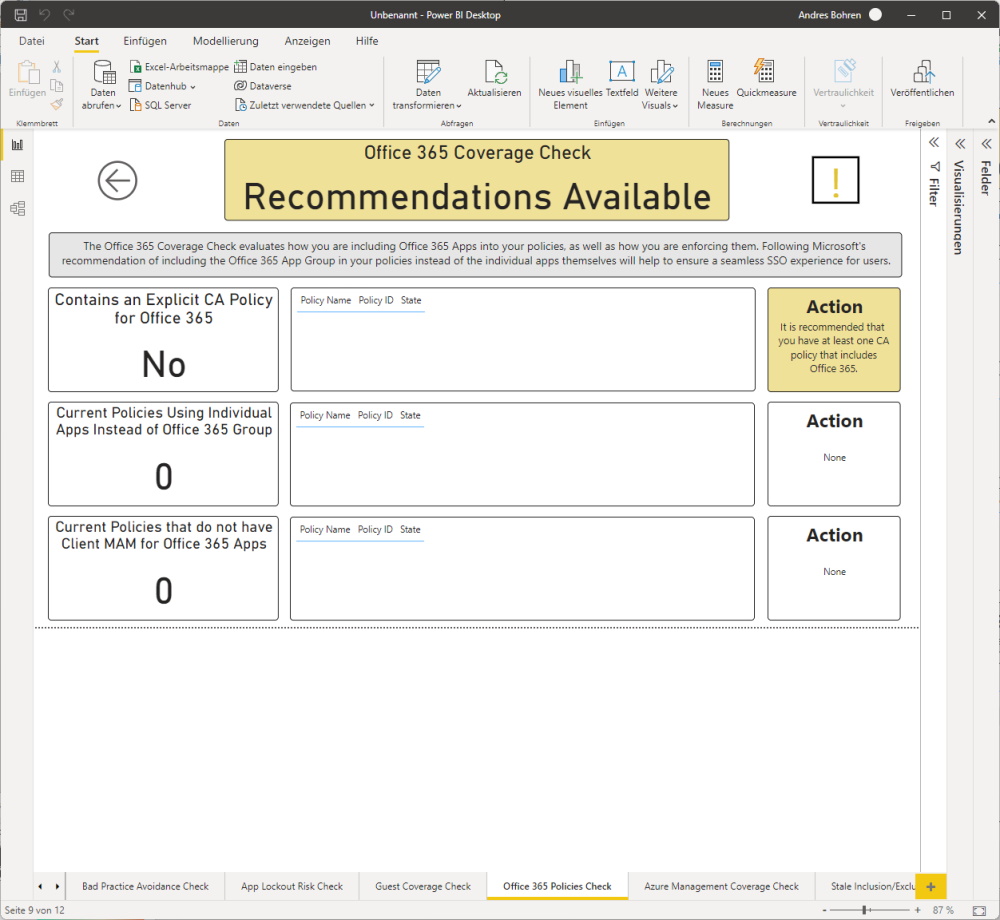Cut selection with the scissors icon
The height and width of the screenshot is (920, 1000).
click(57, 66)
